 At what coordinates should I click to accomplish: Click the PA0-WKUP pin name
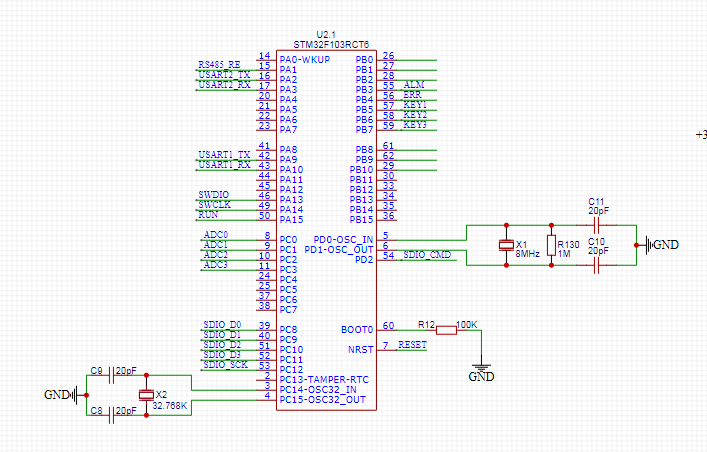coord(305,60)
